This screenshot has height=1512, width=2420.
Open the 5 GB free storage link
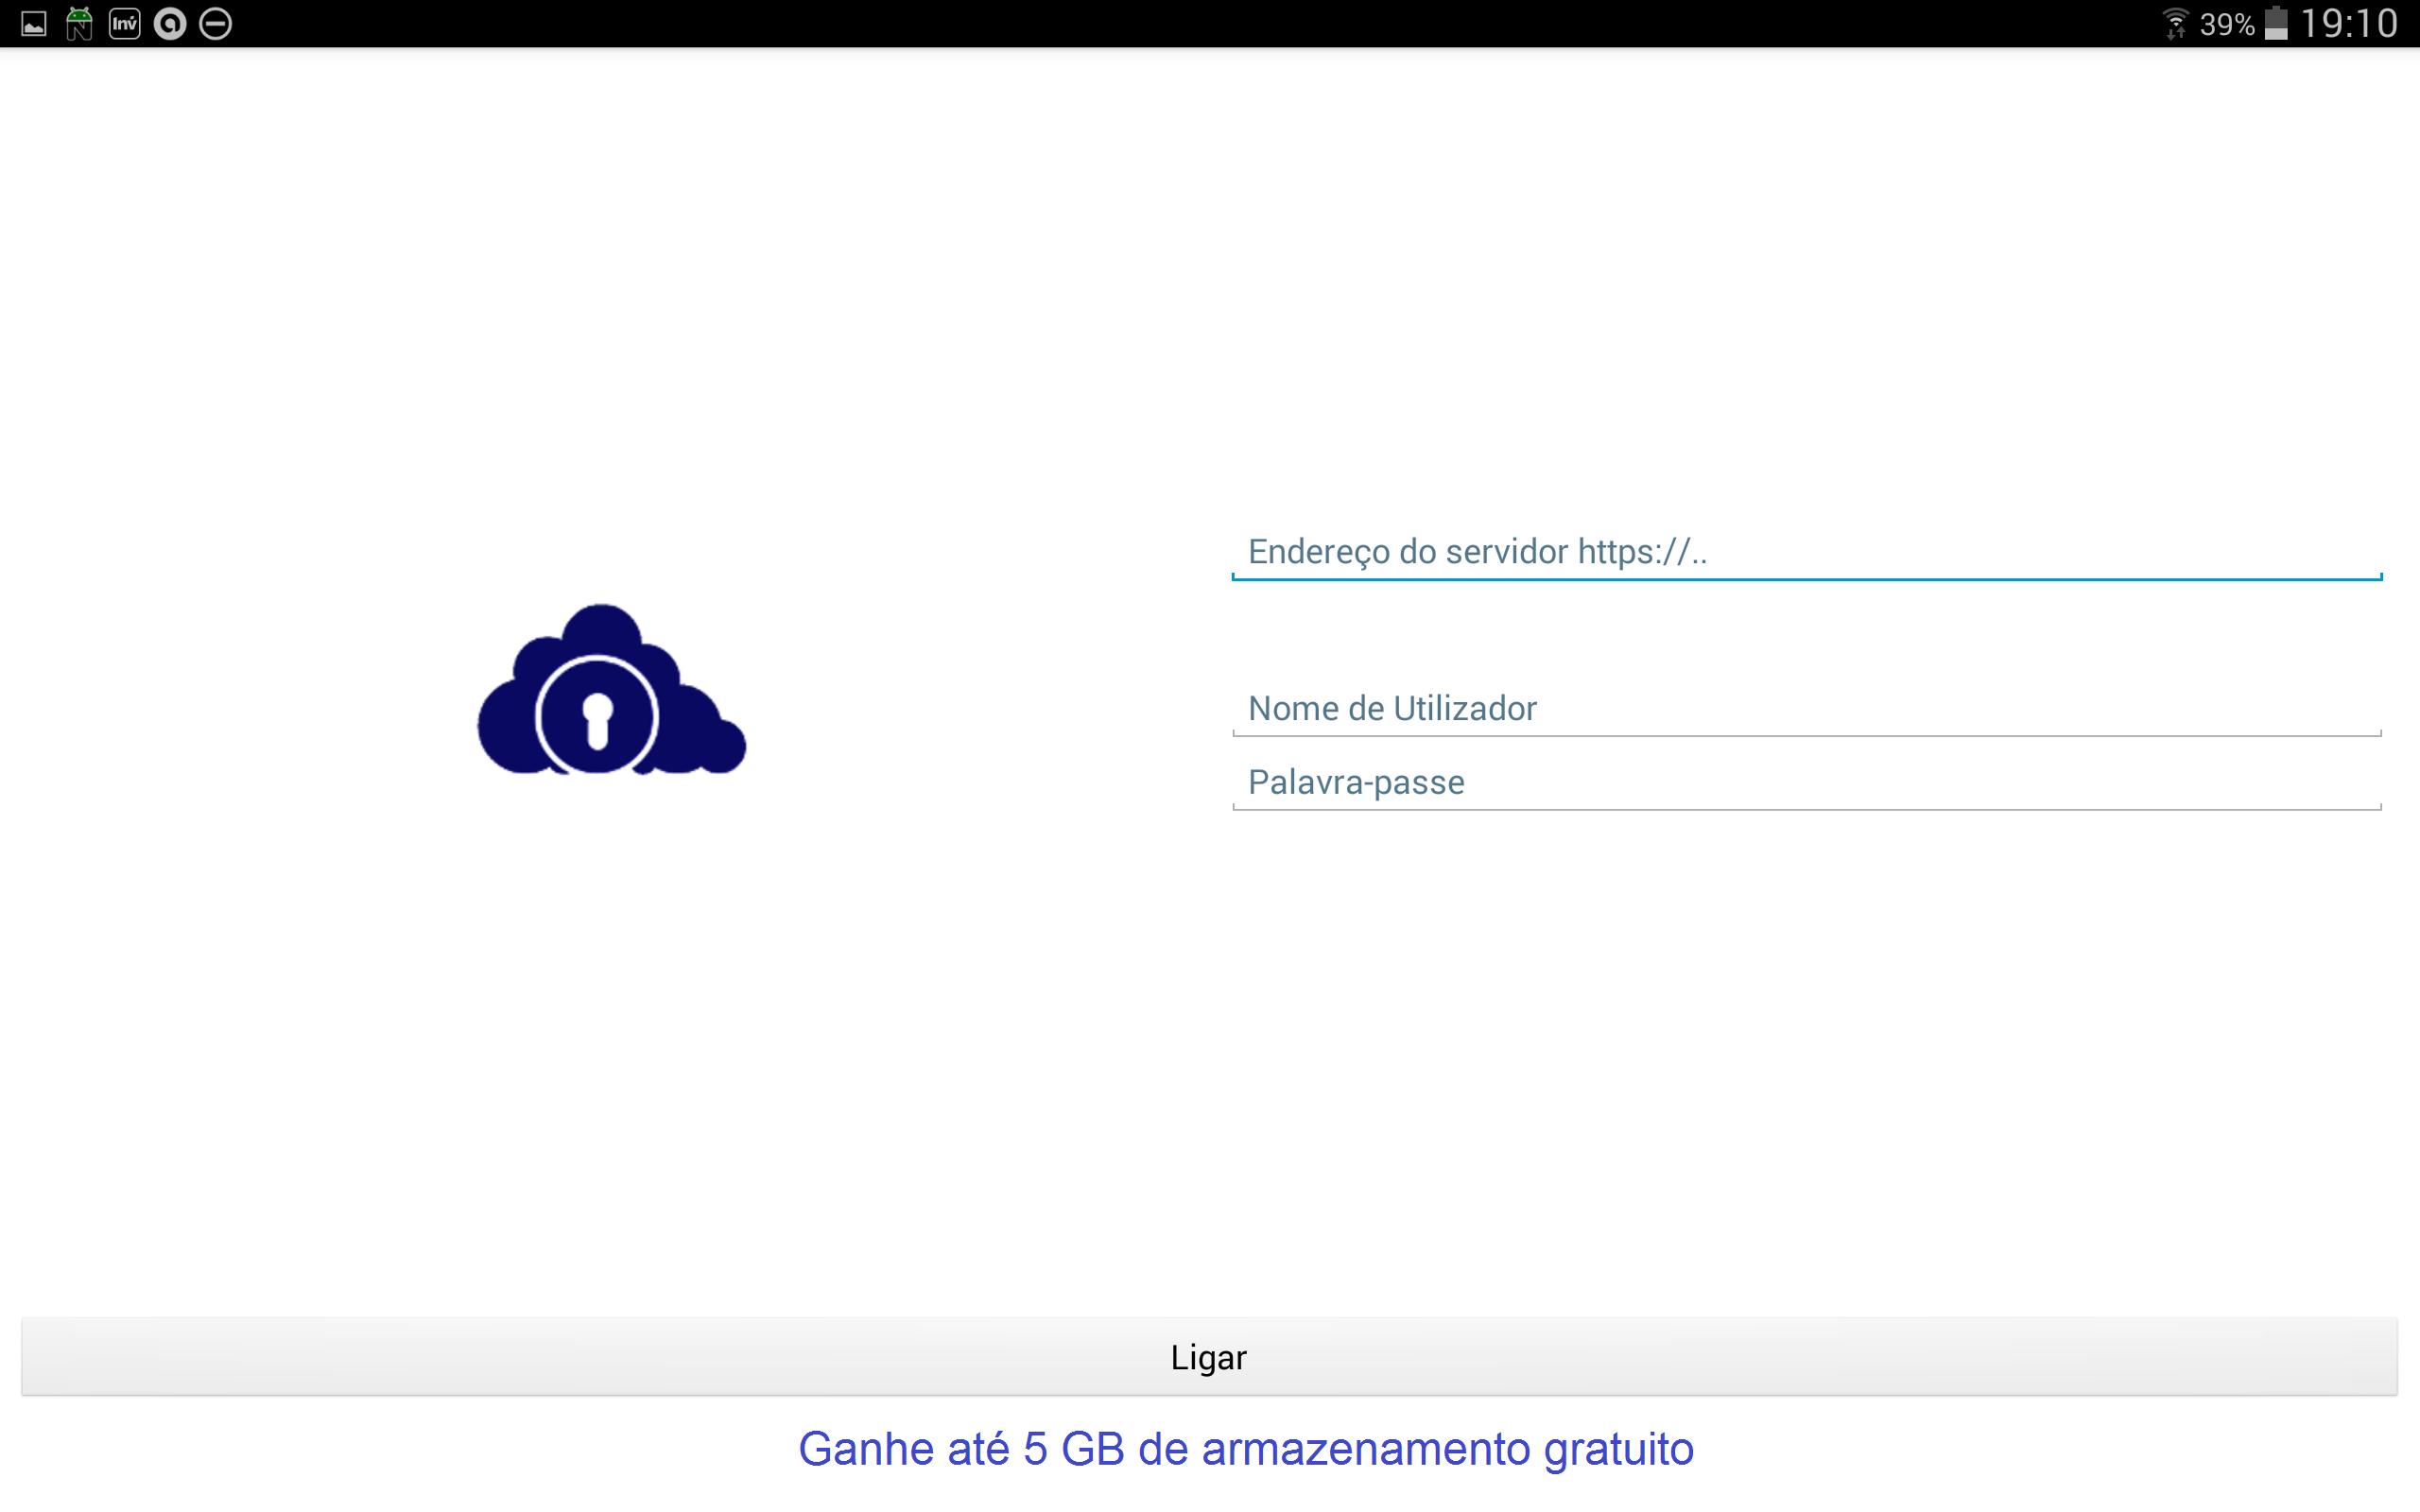[1246, 1449]
